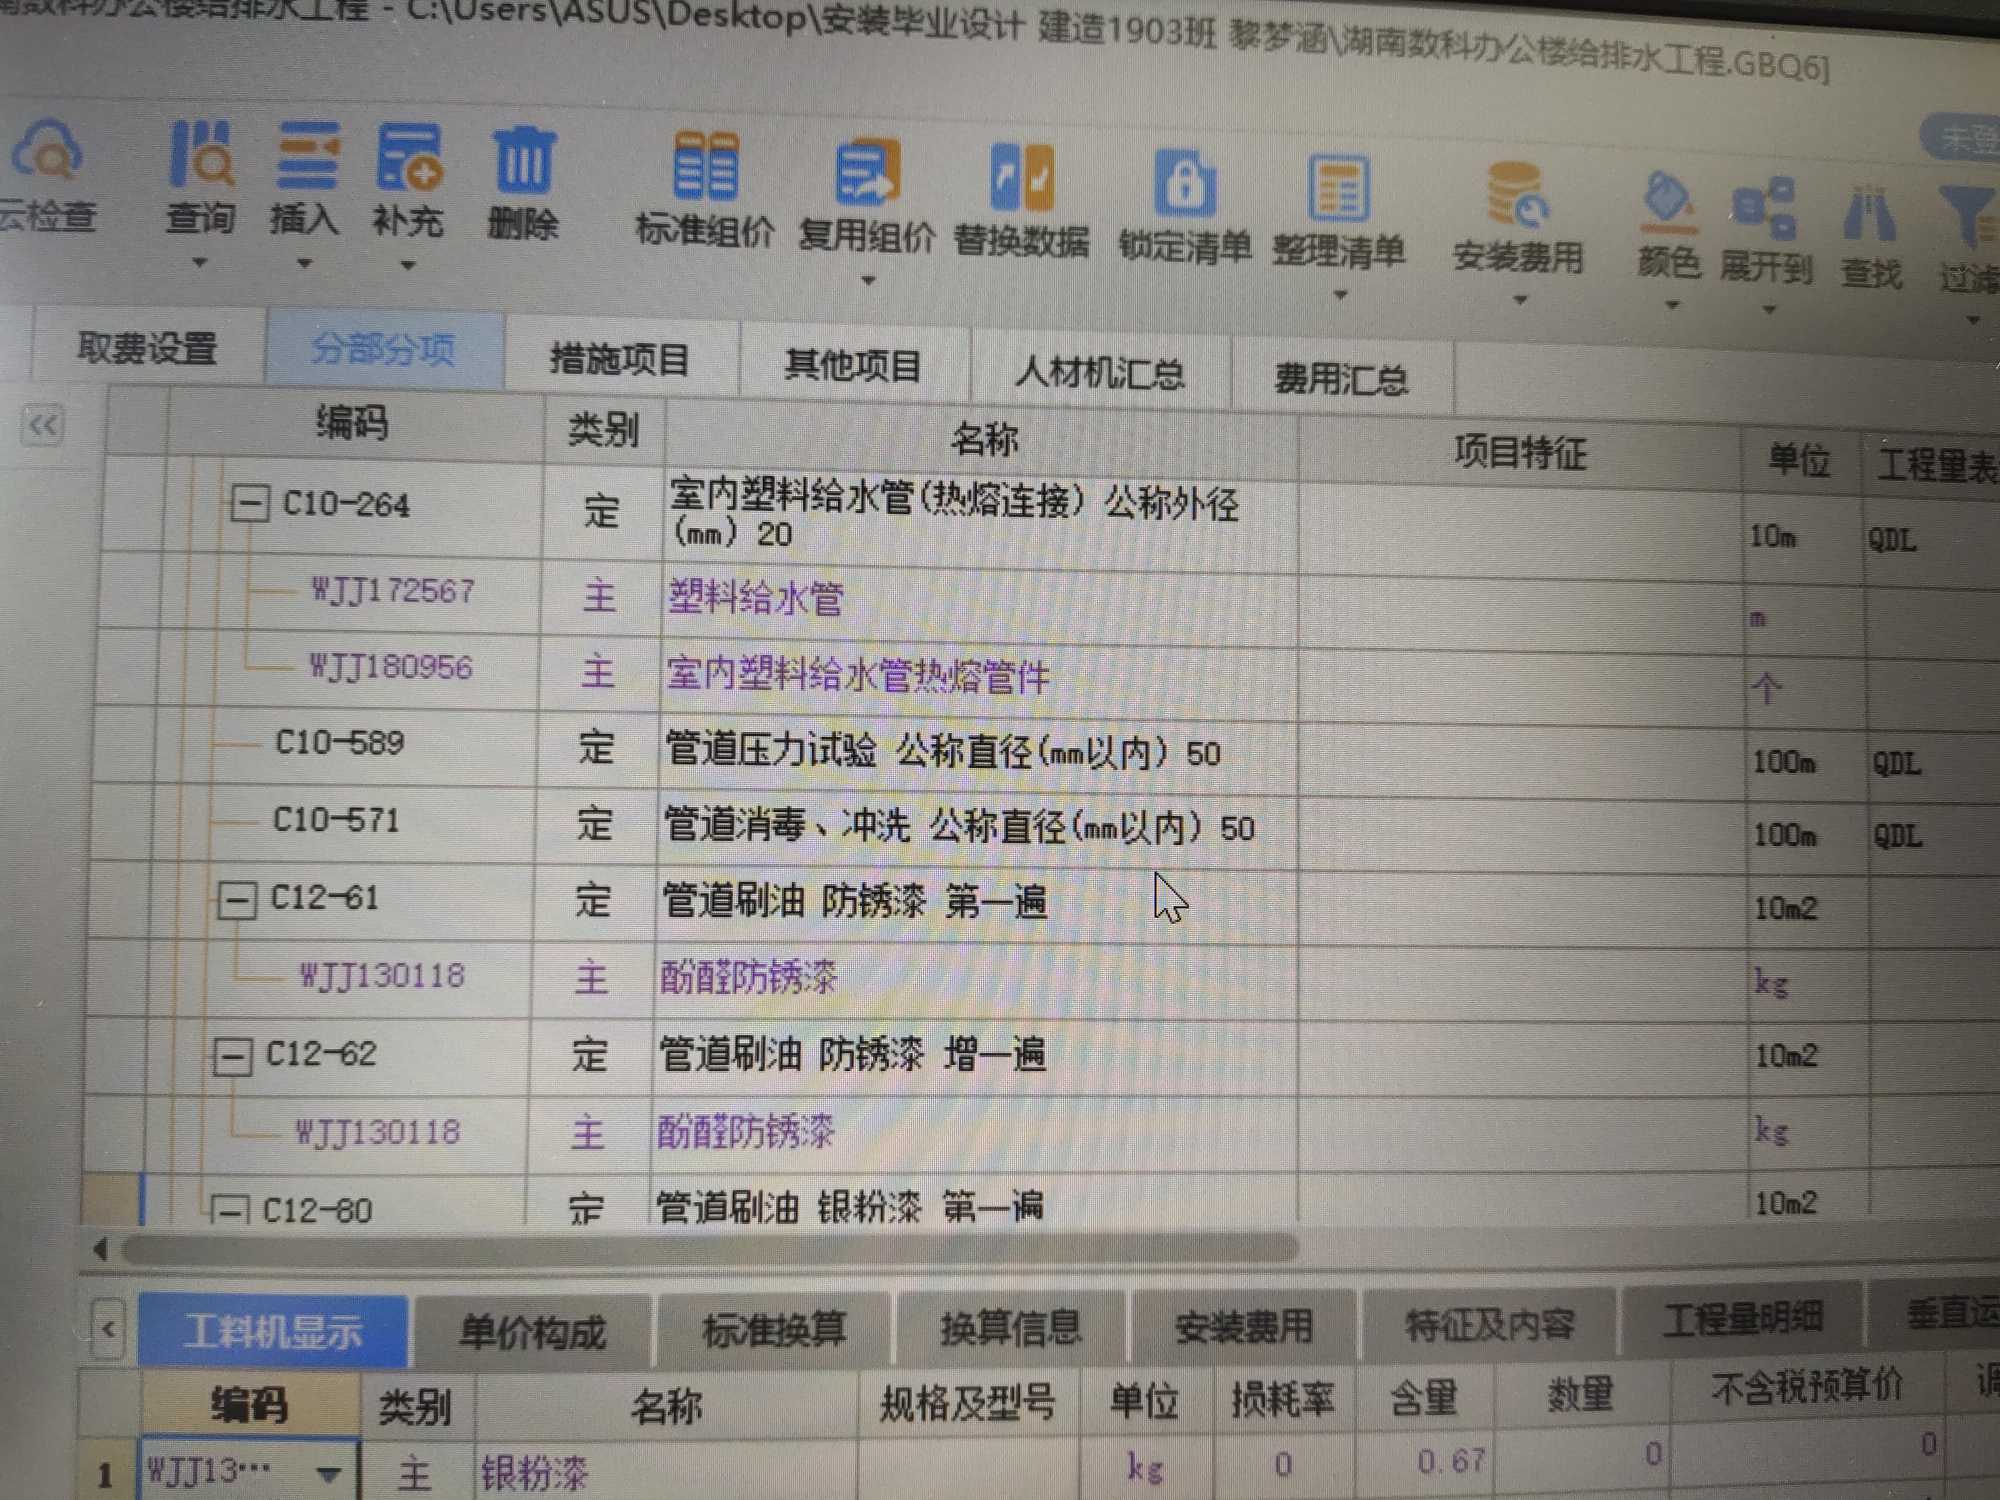
Task: Select the 安装费用 bottom tab
Action: click(1243, 1327)
